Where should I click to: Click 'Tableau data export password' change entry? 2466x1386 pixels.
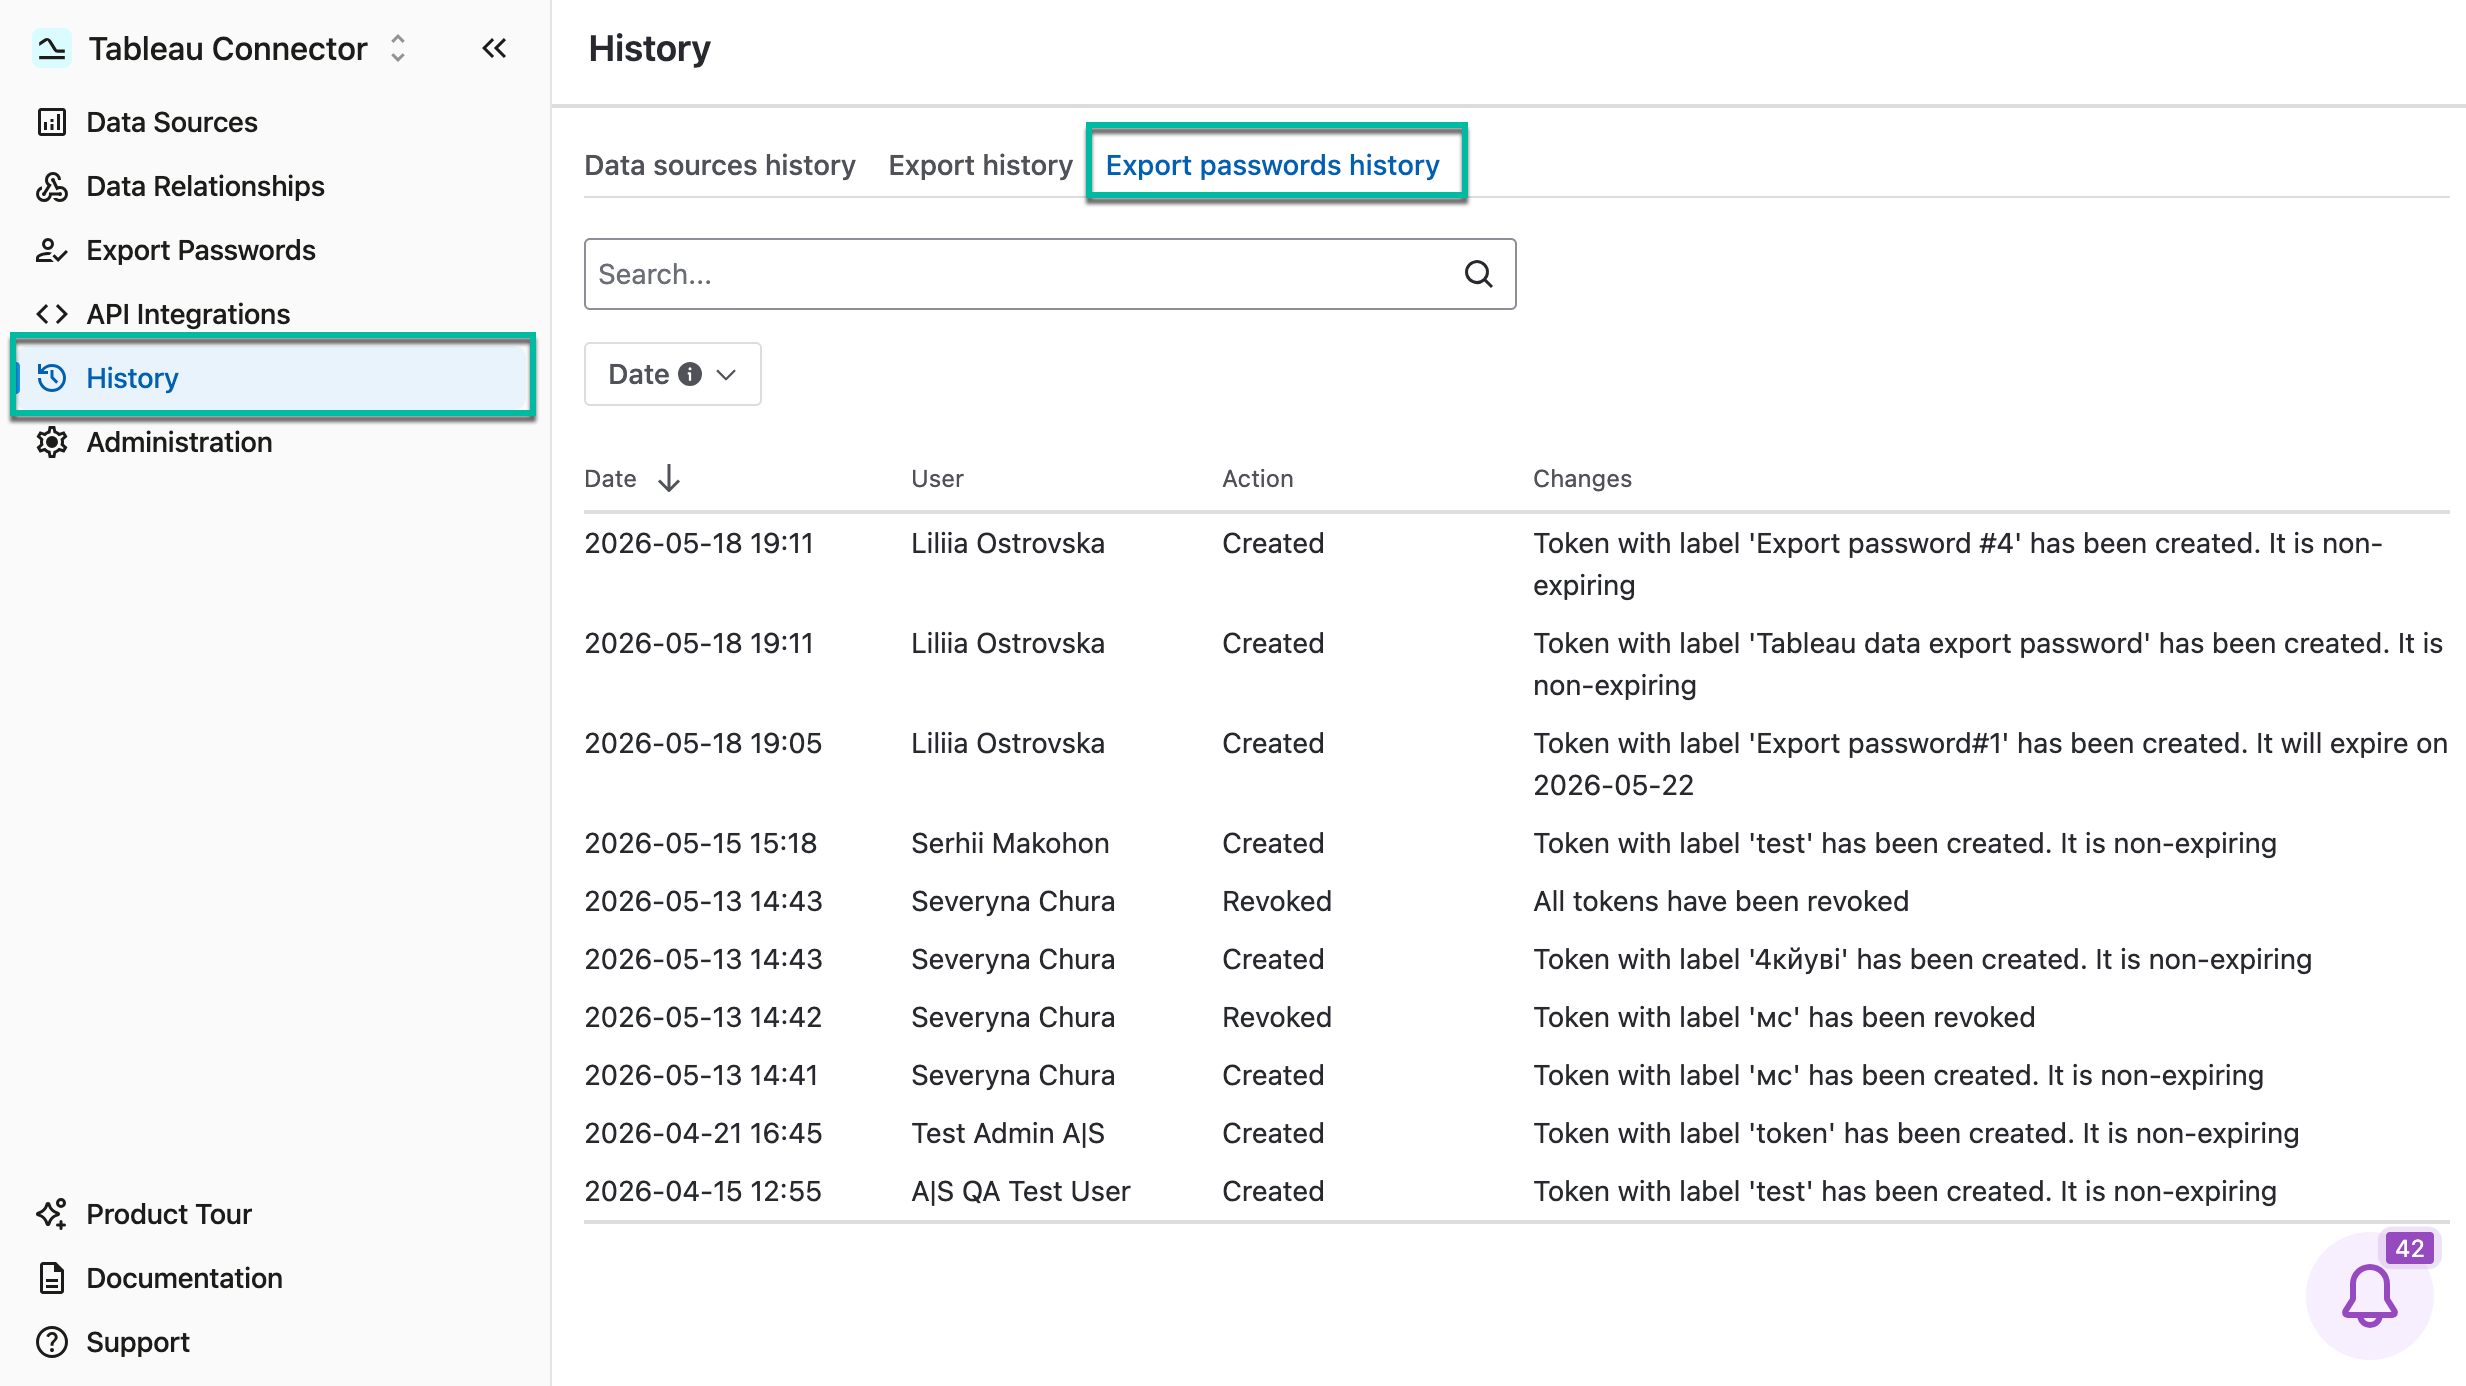pos(1988,664)
